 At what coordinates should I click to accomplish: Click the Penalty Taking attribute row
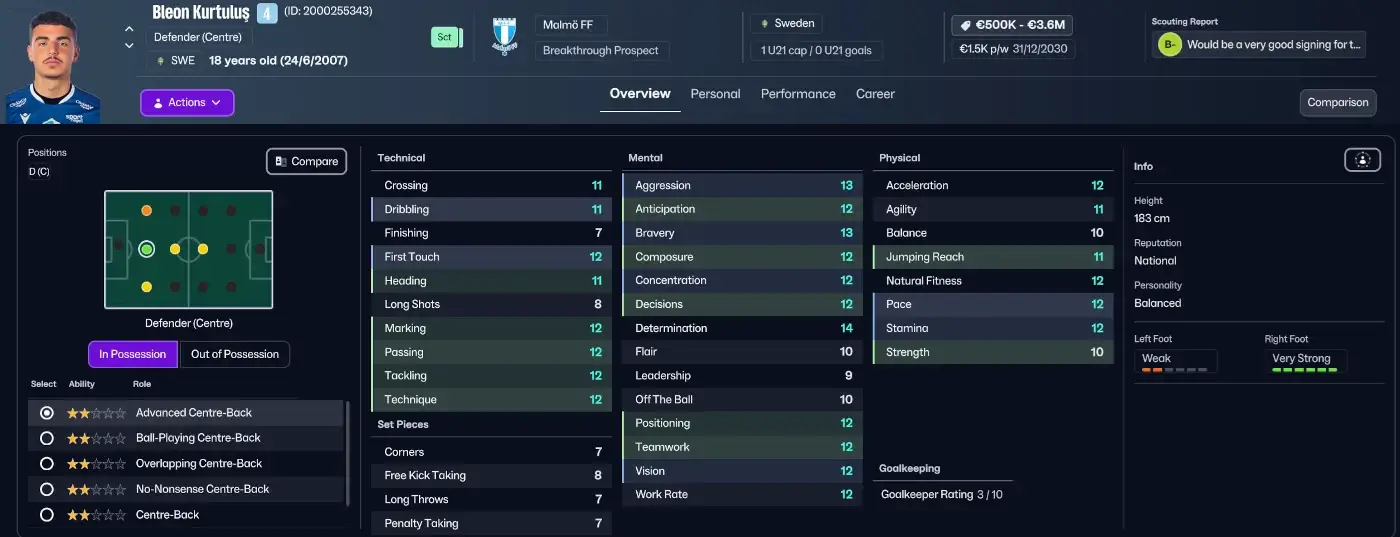pyautogui.click(x=491, y=523)
